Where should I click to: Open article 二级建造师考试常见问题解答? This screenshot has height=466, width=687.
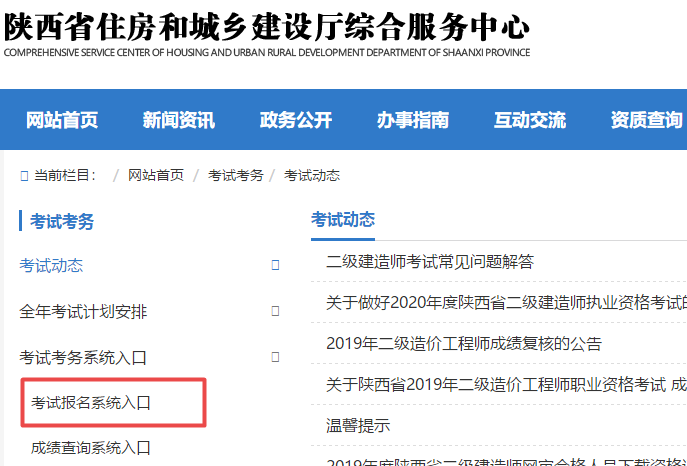pos(430,262)
